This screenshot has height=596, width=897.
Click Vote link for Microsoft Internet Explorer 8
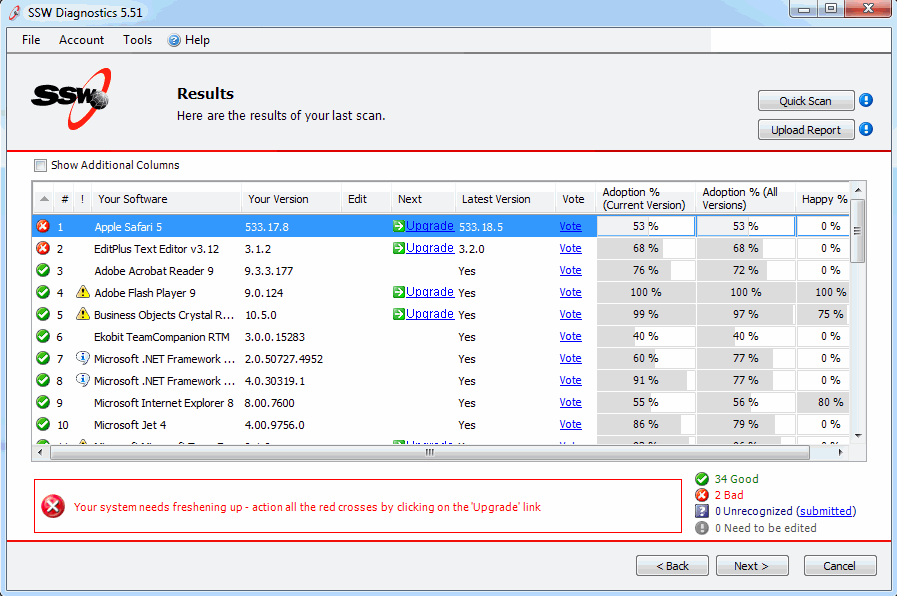[570, 402]
